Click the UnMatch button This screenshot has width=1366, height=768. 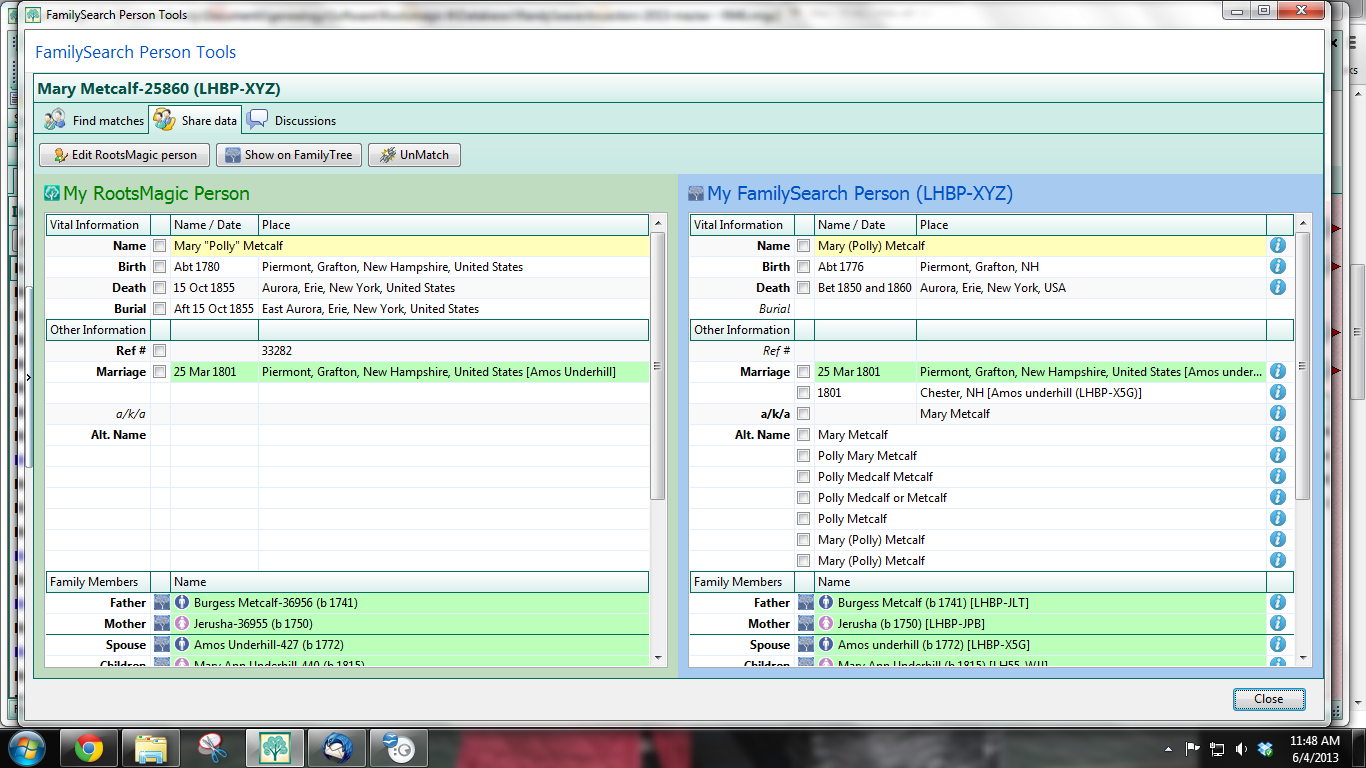click(x=413, y=155)
